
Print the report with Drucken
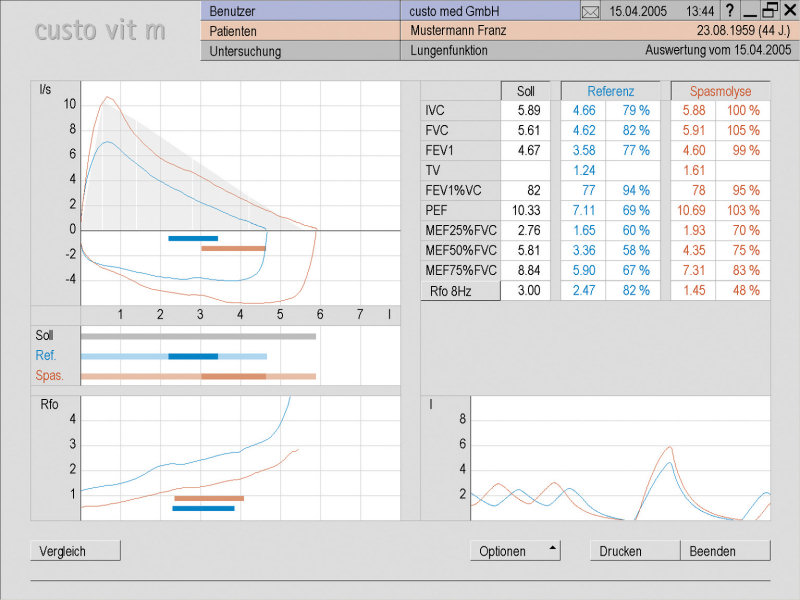tap(635, 551)
